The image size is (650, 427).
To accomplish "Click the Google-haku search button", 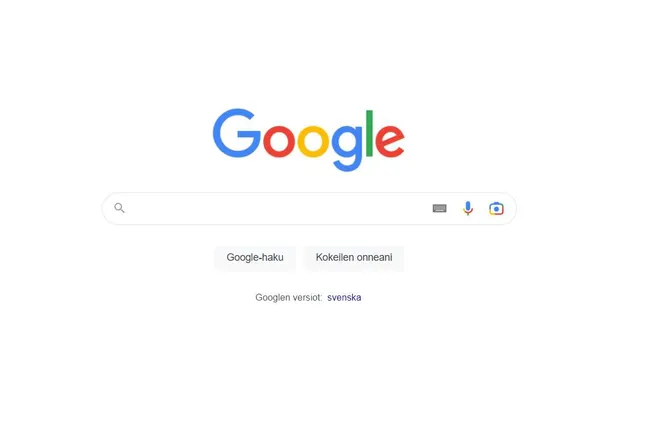I will (255, 257).
